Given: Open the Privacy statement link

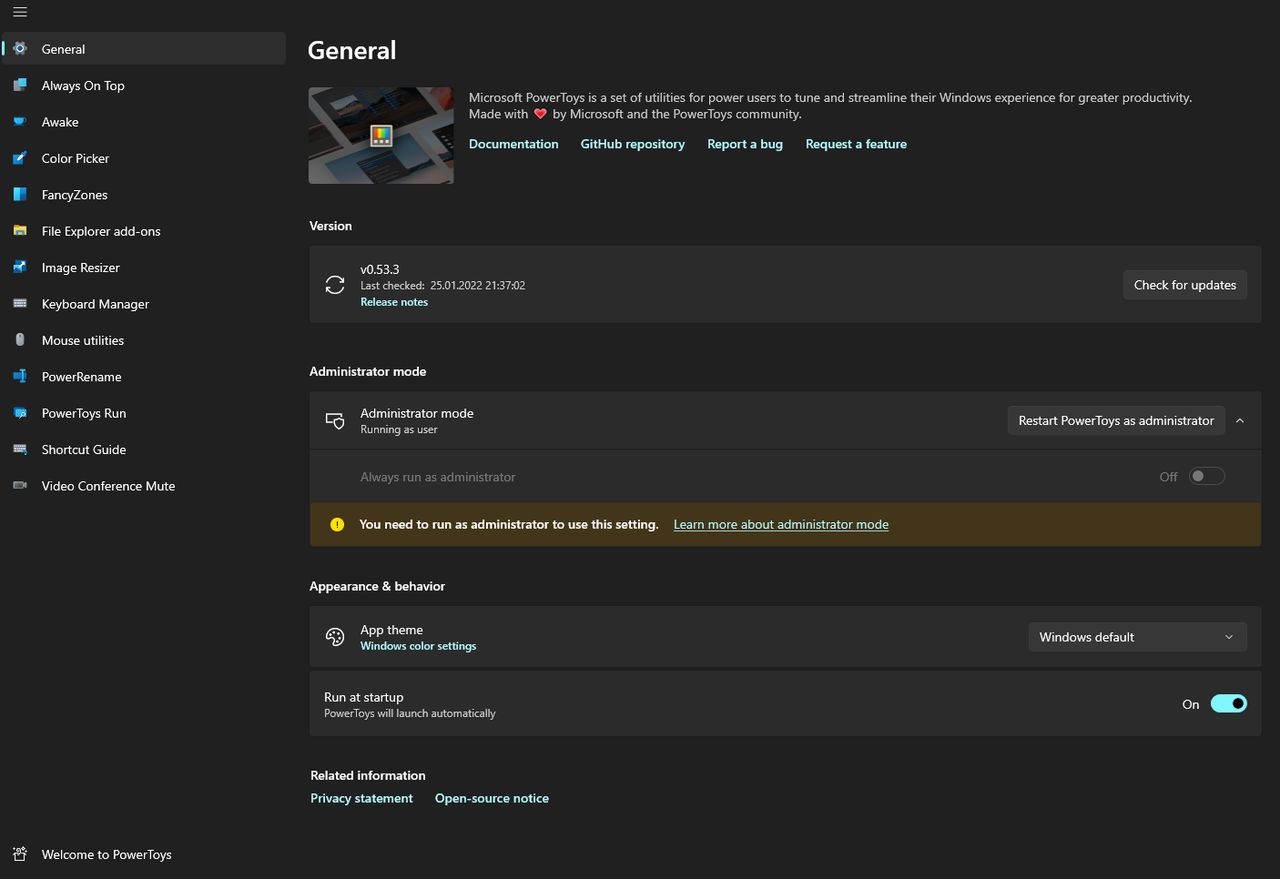Looking at the screenshot, I should 361,798.
